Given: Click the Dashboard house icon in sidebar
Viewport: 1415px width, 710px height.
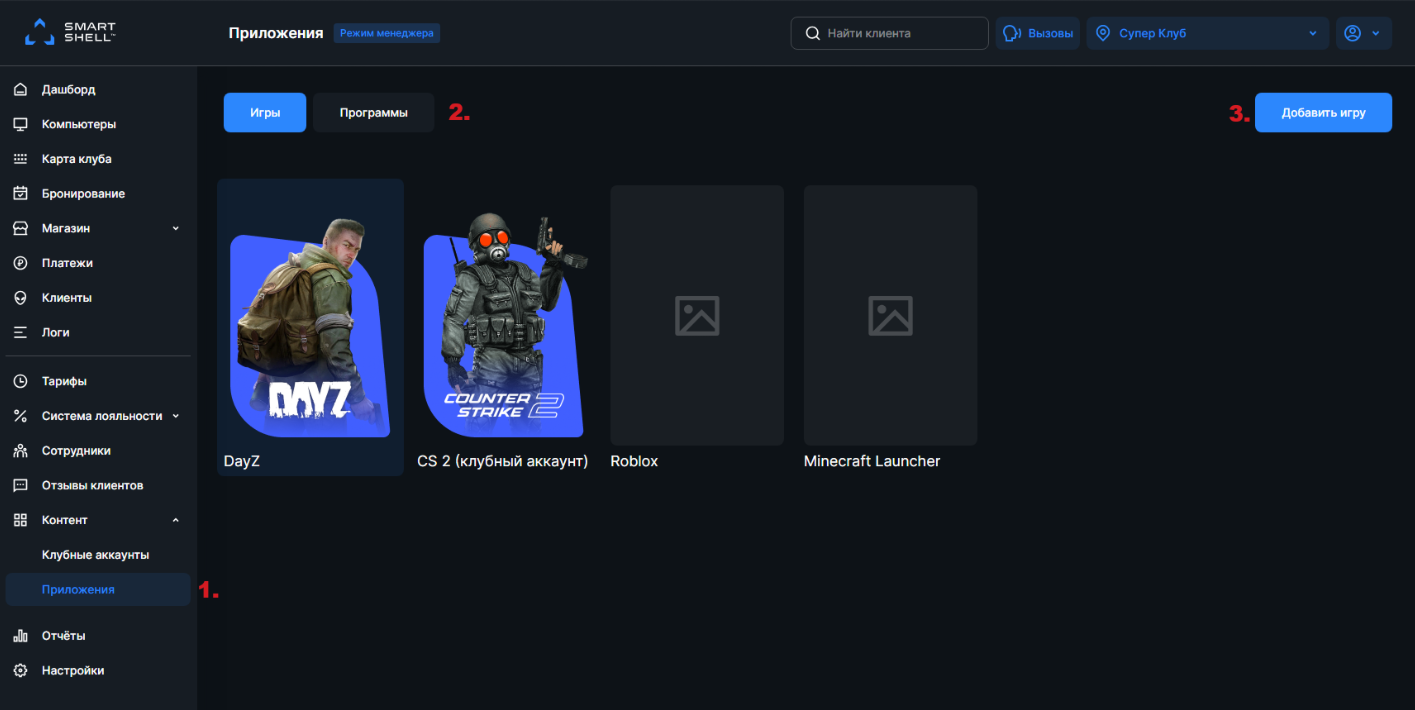Looking at the screenshot, I should [20, 90].
